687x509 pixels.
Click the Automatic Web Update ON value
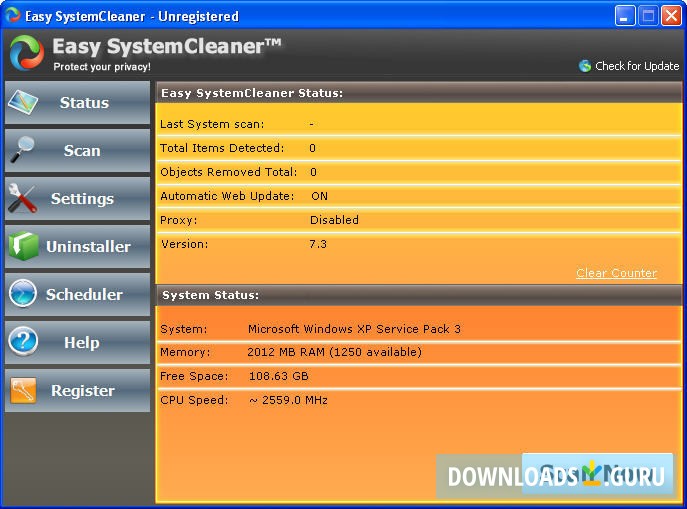[x=319, y=196]
